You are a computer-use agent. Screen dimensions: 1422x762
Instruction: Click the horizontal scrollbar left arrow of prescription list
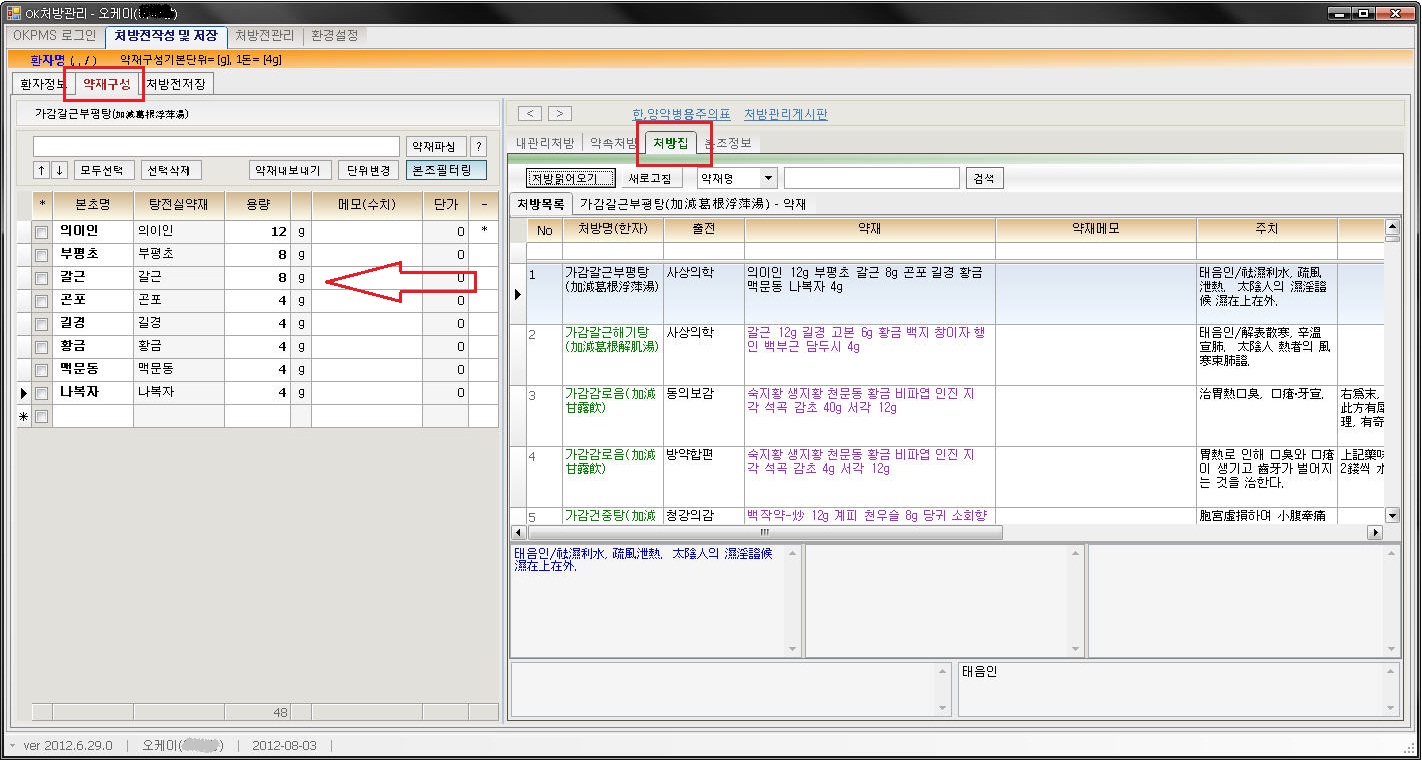[x=518, y=533]
